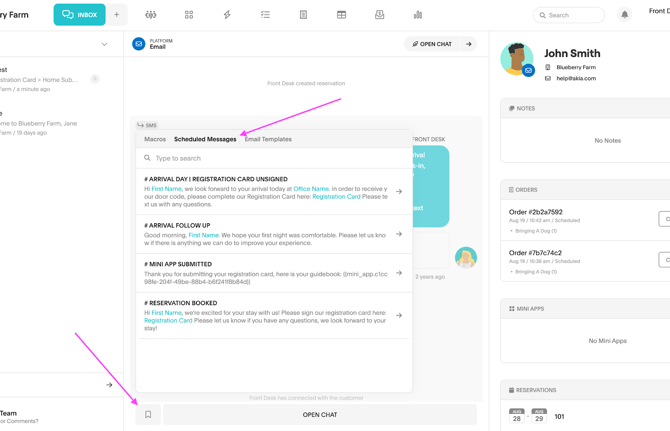Expand the Arrival Follow Up template arrow

pos(399,234)
